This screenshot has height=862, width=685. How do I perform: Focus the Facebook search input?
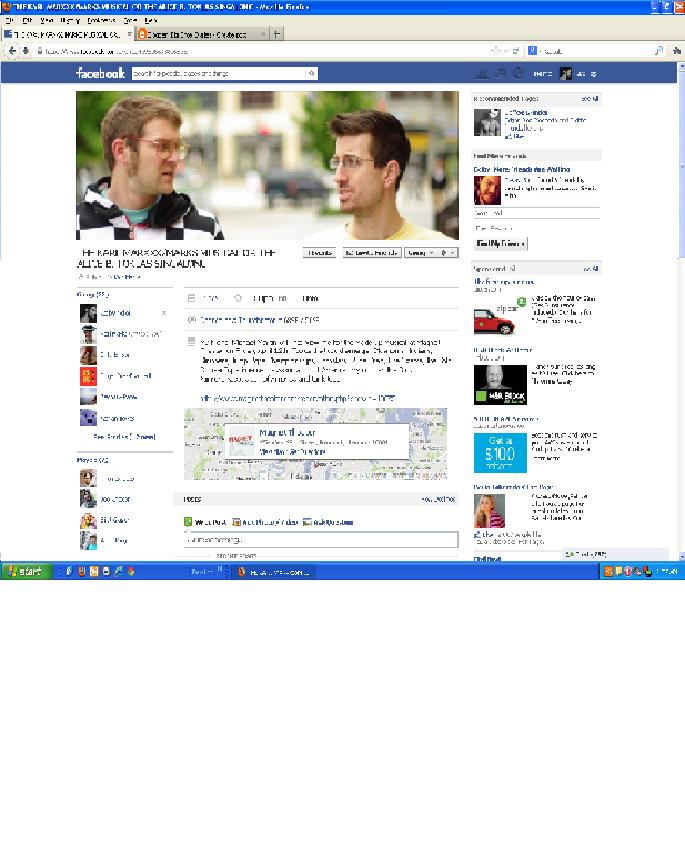pyautogui.click(x=219, y=73)
